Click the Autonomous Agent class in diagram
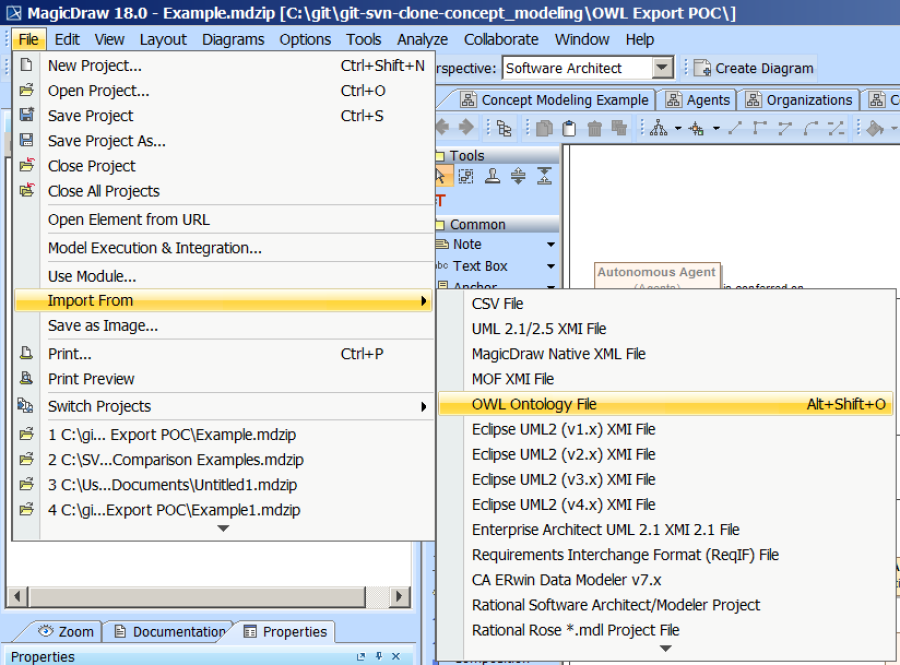900x665 pixels. tap(657, 276)
